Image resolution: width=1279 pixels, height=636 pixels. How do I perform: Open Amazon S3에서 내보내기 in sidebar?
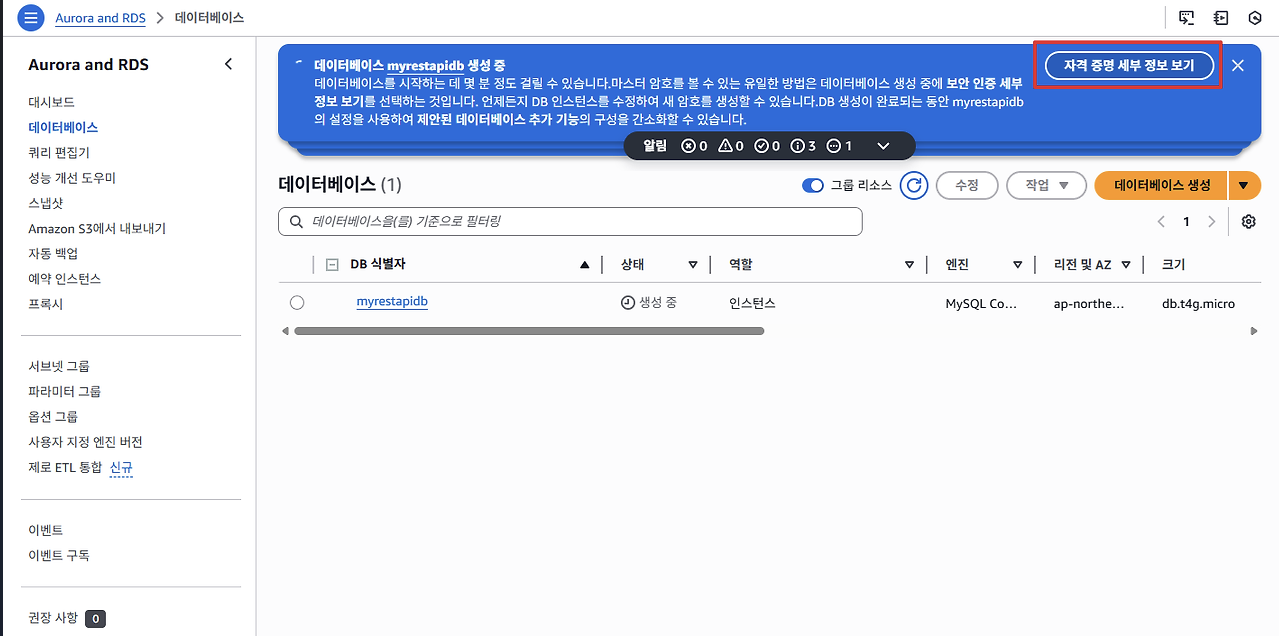[x=97, y=228]
